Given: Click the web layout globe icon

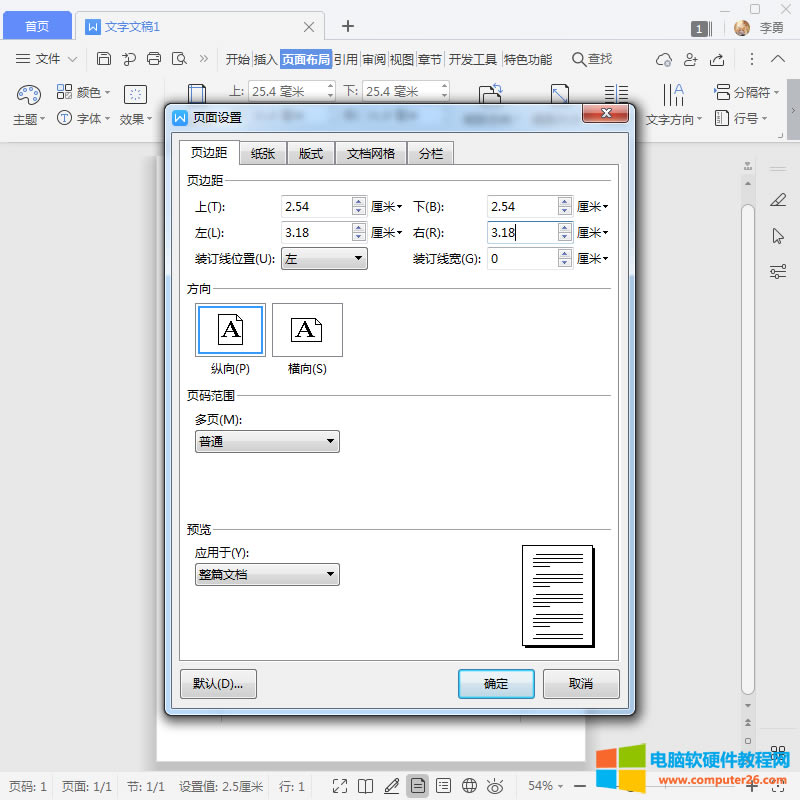Looking at the screenshot, I should click(x=469, y=786).
